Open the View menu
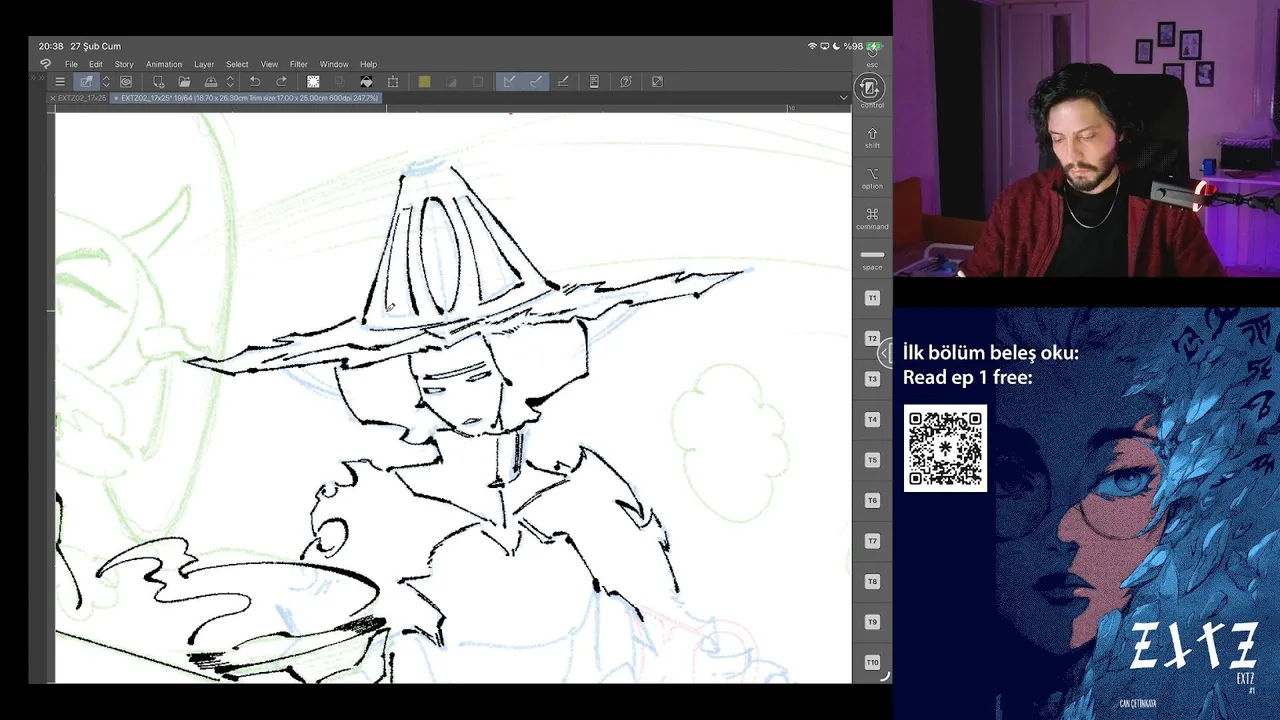This screenshot has height=720, width=1280. tap(269, 64)
